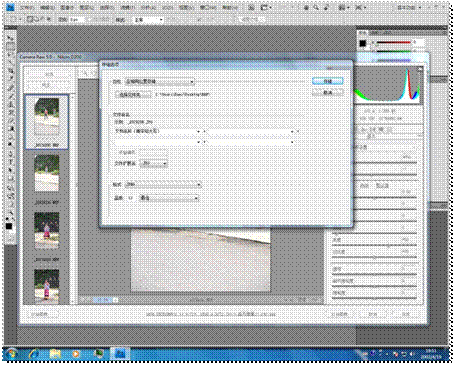The image size is (457, 367).
Task: Open the Quality preset dropdown
Action: pos(169,198)
